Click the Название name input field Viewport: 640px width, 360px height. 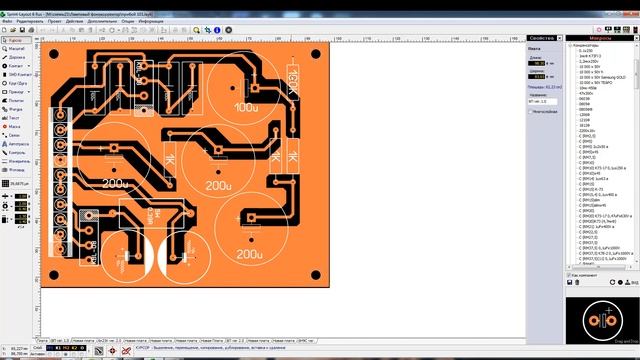[542, 101]
